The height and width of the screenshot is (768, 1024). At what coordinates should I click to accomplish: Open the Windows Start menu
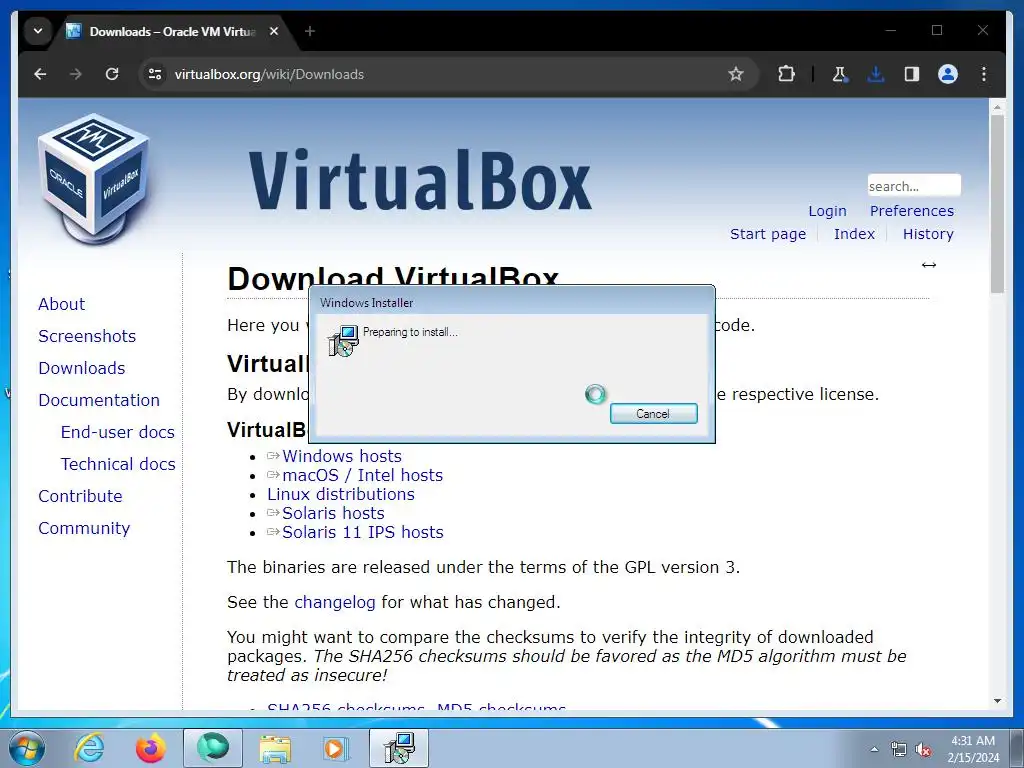point(27,748)
